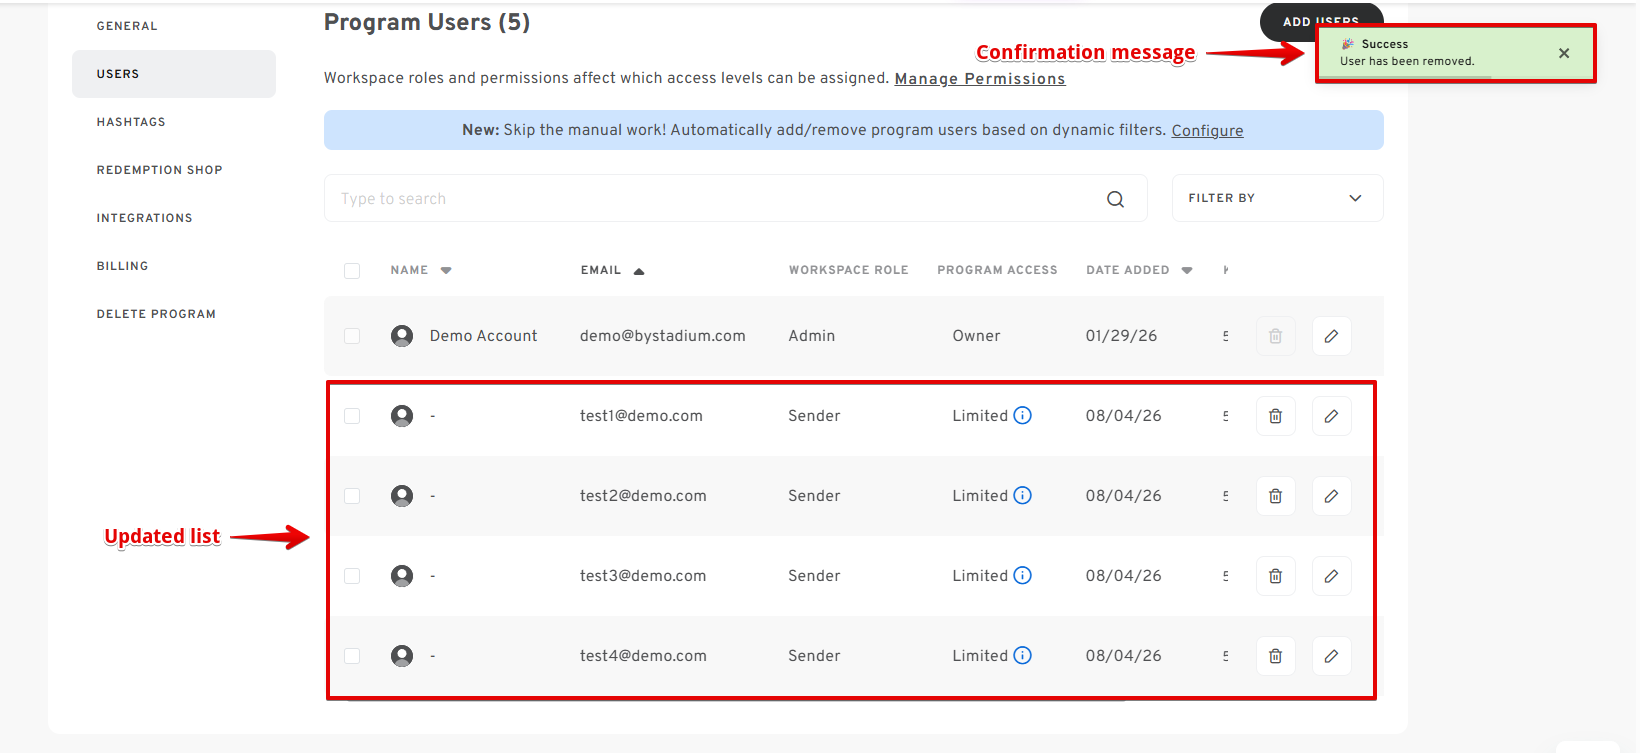Open the Hashtags section
Image resolution: width=1640 pixels, height=753 pixels.
[131, 122]
